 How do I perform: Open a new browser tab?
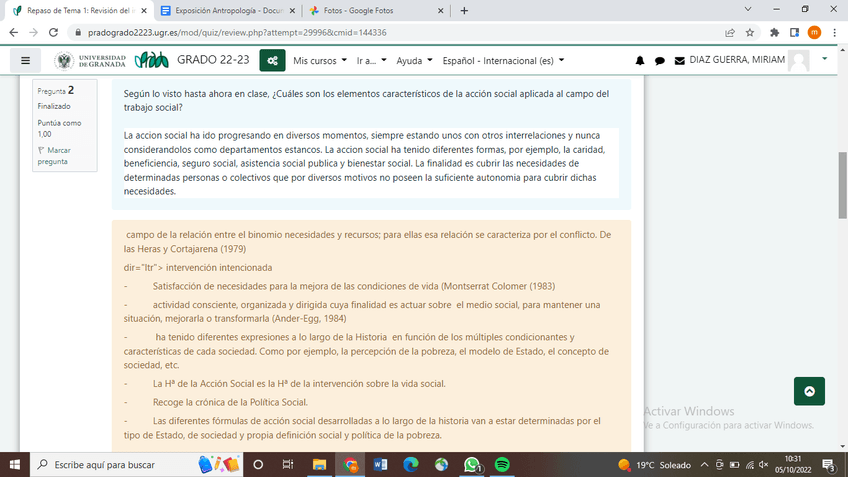tap(464, 10)
